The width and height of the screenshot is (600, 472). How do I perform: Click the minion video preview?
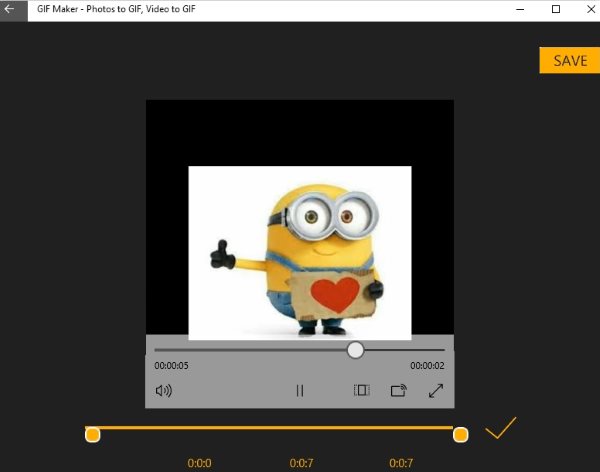[x=300, y=250]
